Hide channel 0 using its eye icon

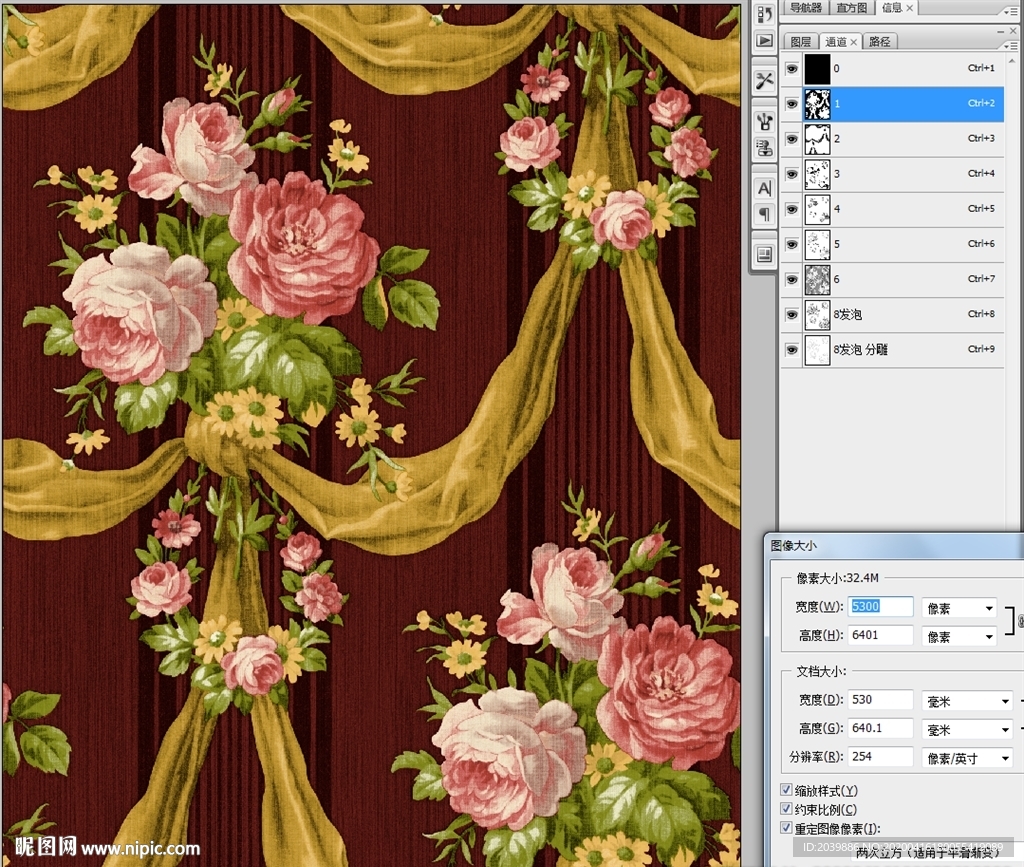[x=792, y=68]
